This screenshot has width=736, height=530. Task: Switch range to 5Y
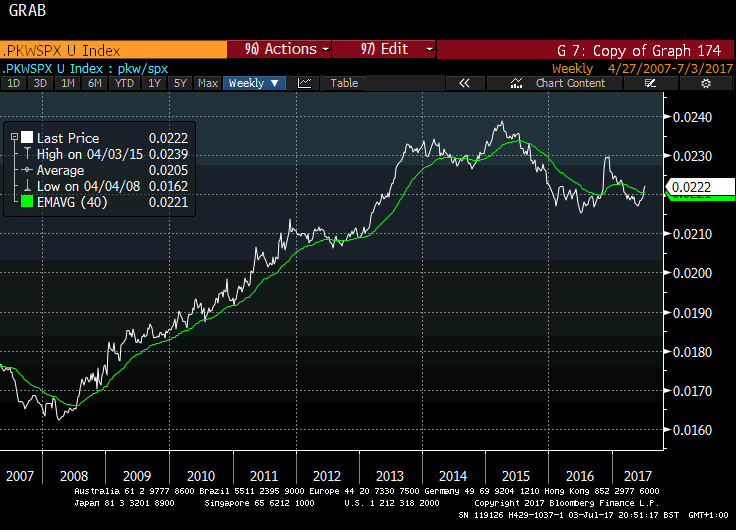click(x=180, y=83)
